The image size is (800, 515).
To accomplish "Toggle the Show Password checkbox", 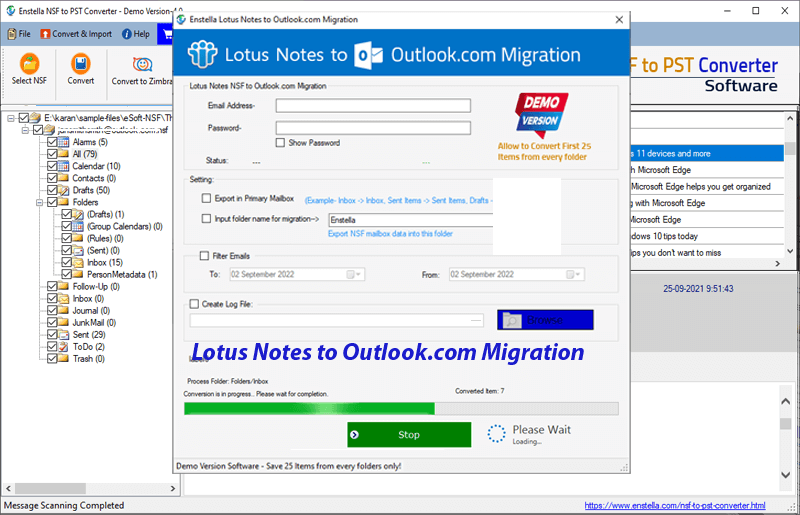I will click(280, 142).
